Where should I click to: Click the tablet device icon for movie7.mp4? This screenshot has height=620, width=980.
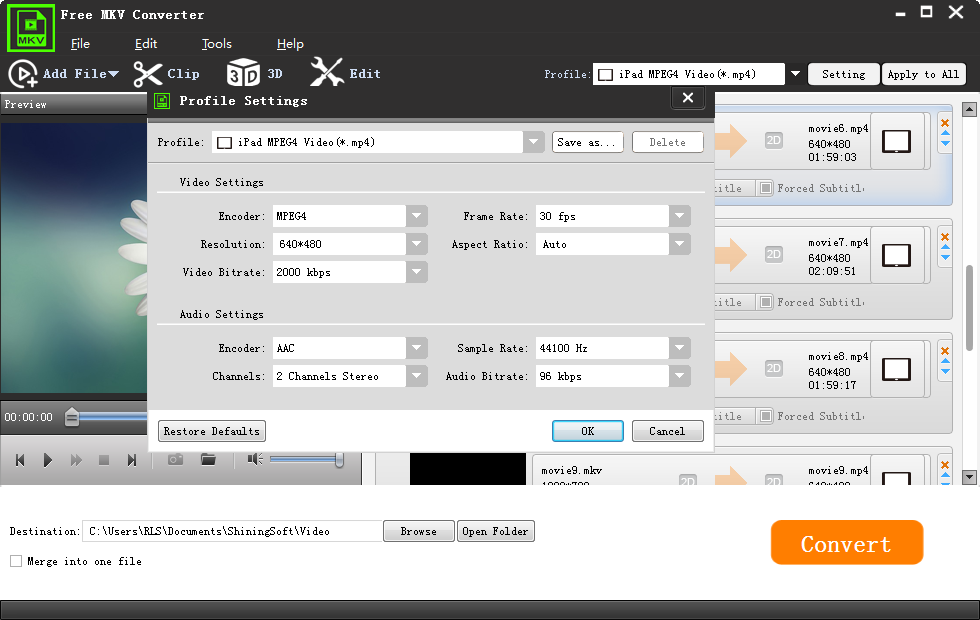pos(896,255)
